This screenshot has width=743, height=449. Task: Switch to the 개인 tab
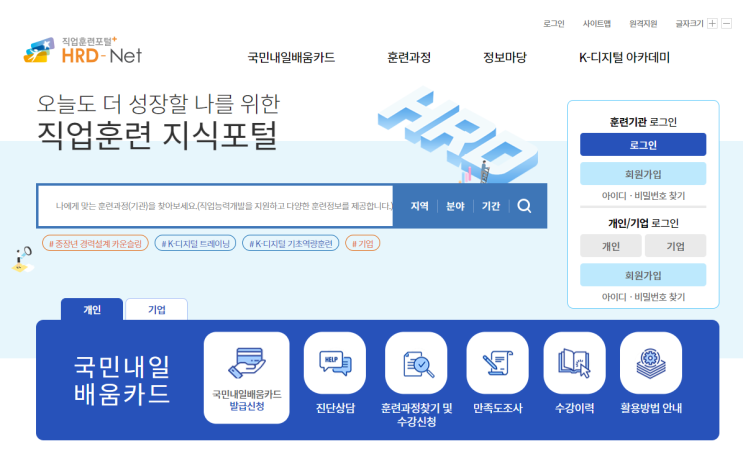pos(92,309)
